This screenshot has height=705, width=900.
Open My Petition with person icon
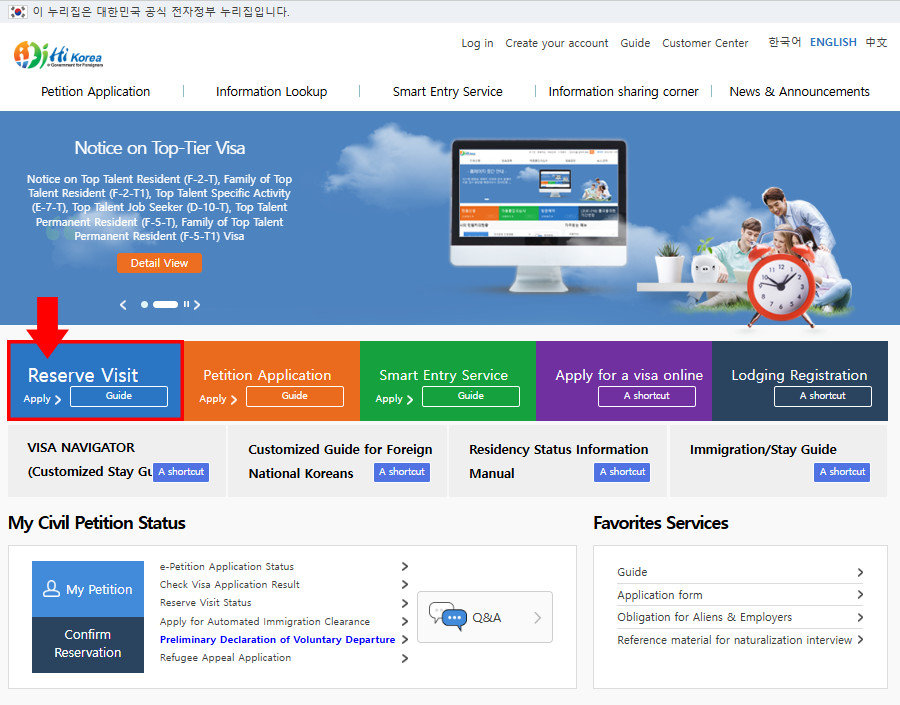tap(88, 589)
